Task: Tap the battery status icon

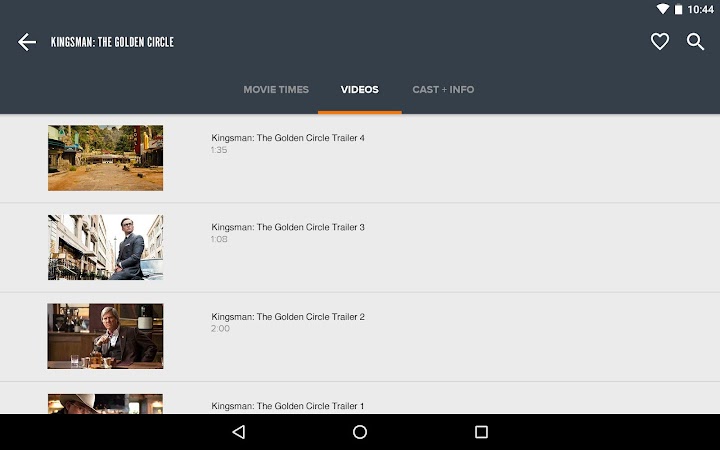Action: [x=679, y=9]
